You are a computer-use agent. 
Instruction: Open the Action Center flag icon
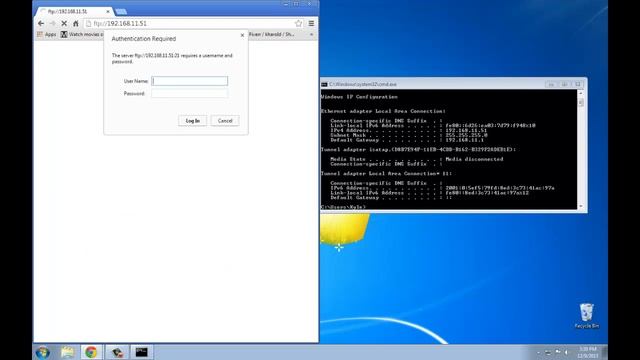(x=558, y=352)
